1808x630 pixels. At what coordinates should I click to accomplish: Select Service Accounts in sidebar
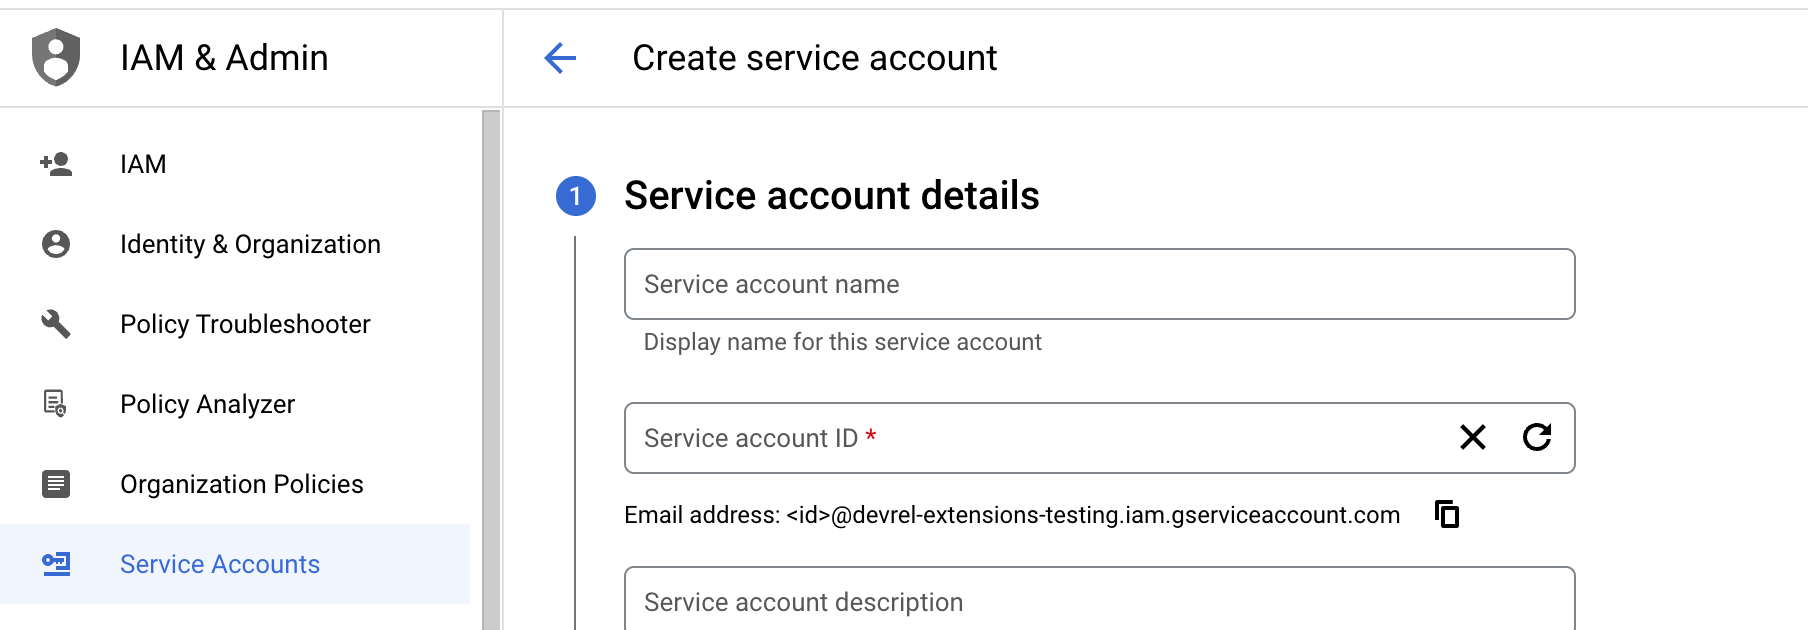click(x=220, y=564)
